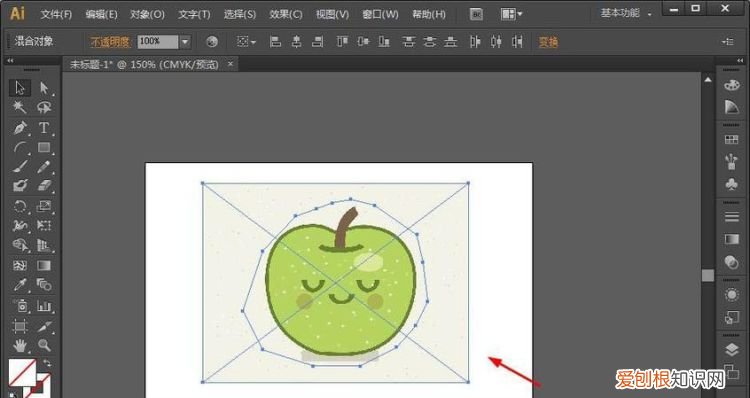Open the Brushes panel
750x398 pixels.
(731, 162)
